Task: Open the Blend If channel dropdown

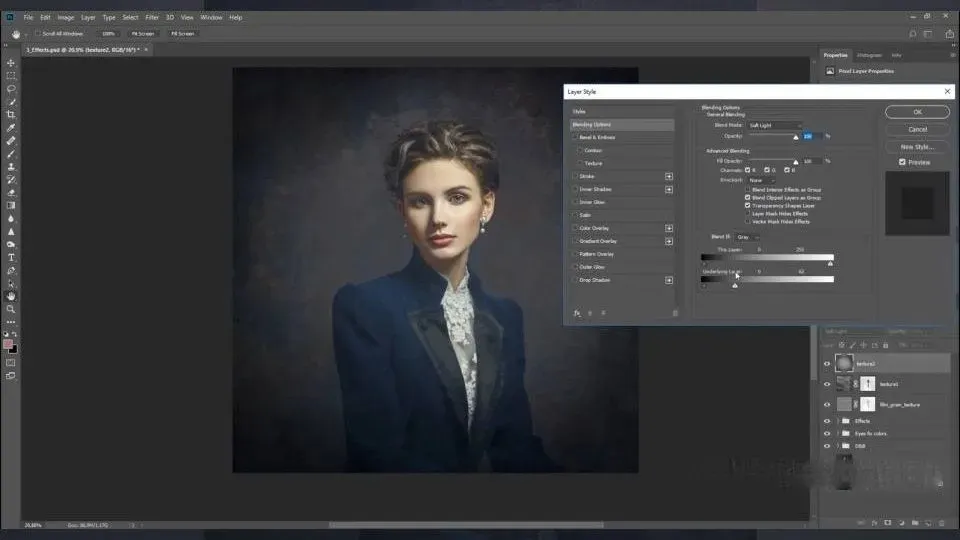Action: [x=747, y=237]
